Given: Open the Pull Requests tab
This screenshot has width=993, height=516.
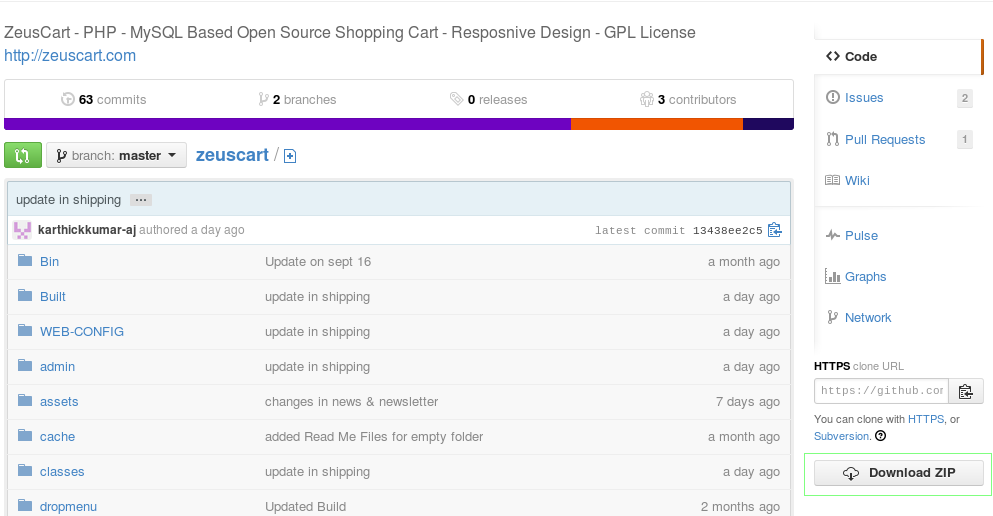Looking at the screenshot, I should click(x=885, y=139).
